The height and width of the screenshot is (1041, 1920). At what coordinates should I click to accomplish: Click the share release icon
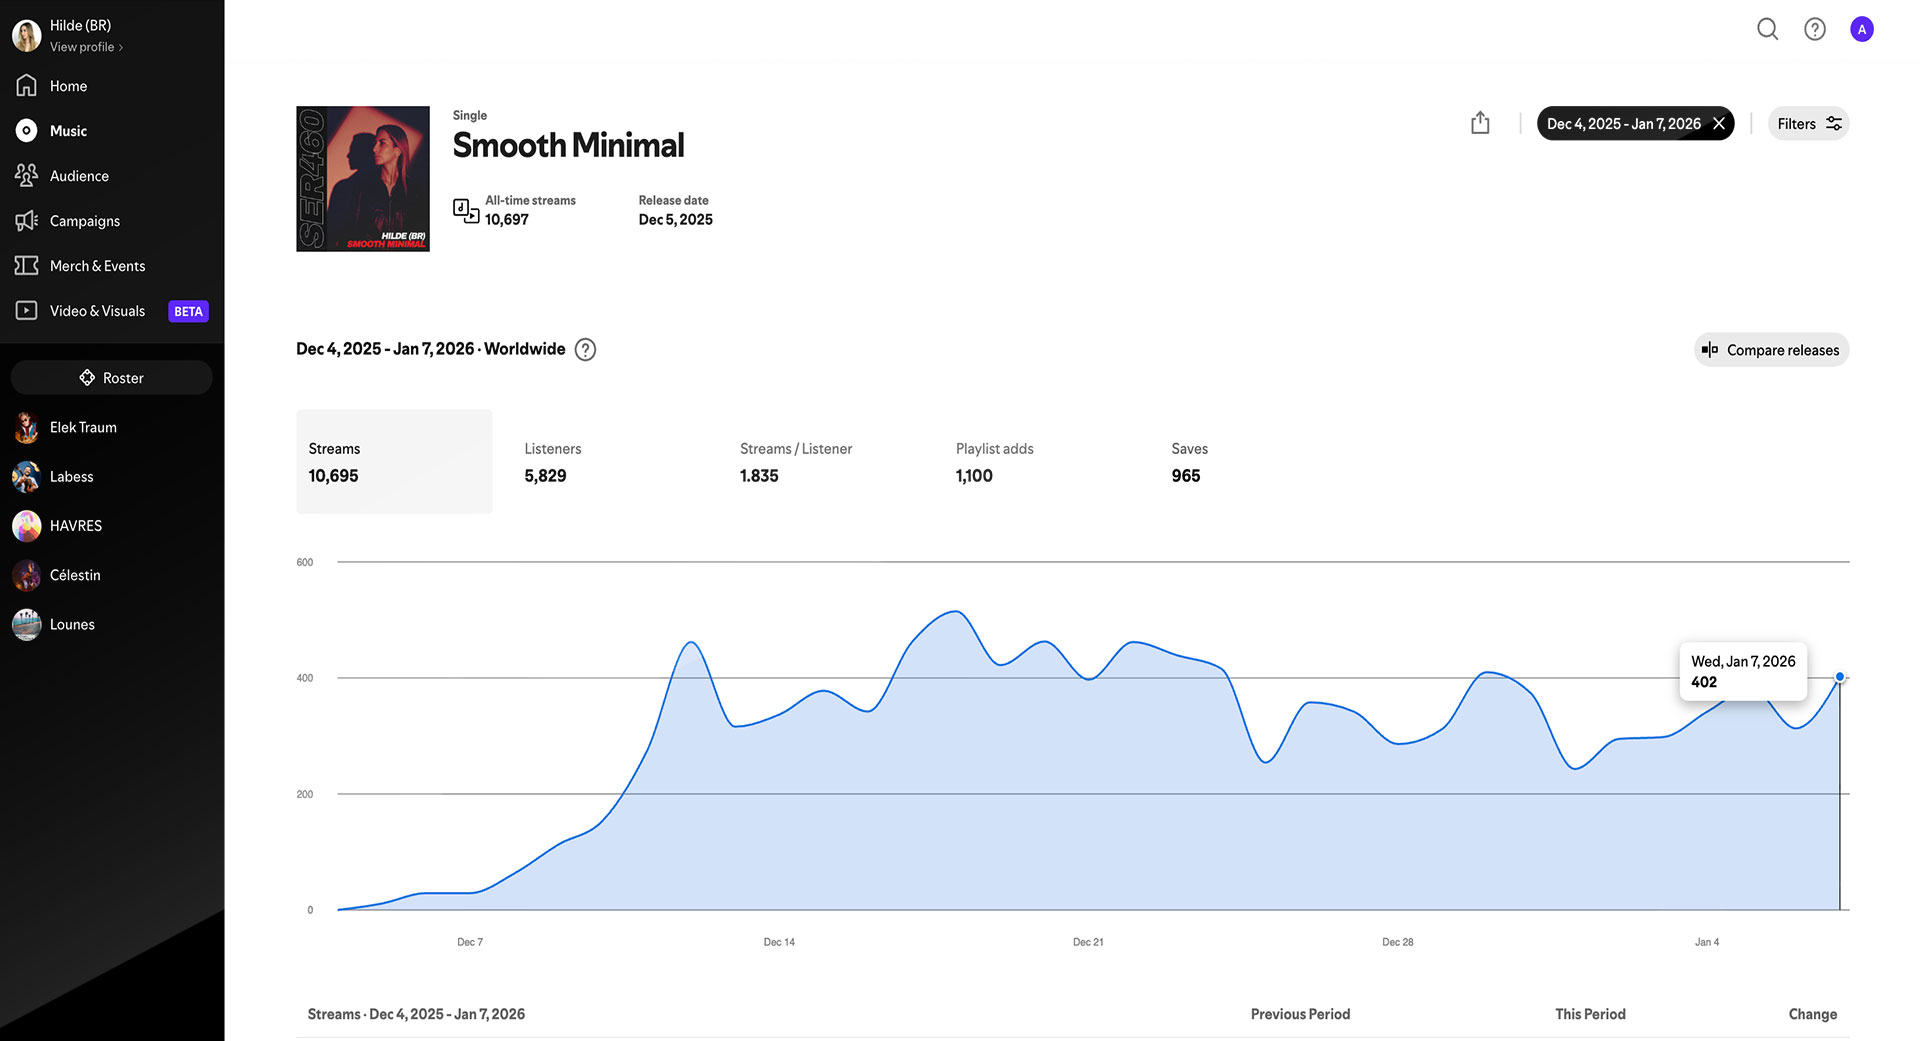1480,123
